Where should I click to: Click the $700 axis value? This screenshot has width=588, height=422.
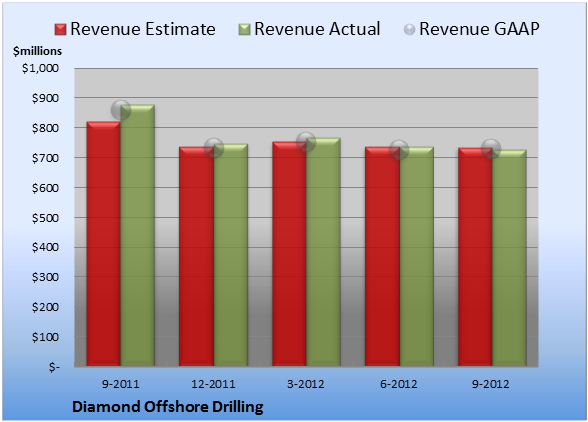click(45, 158)
